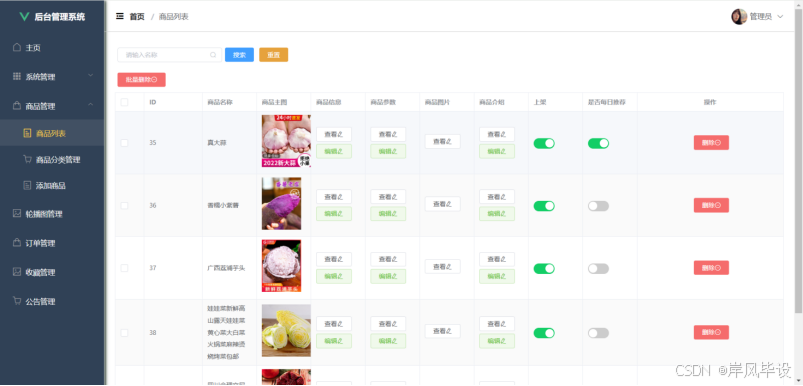Open the taro product thumbnail image
The height and width of the screenshot is (386, 803).
[282, 266]
